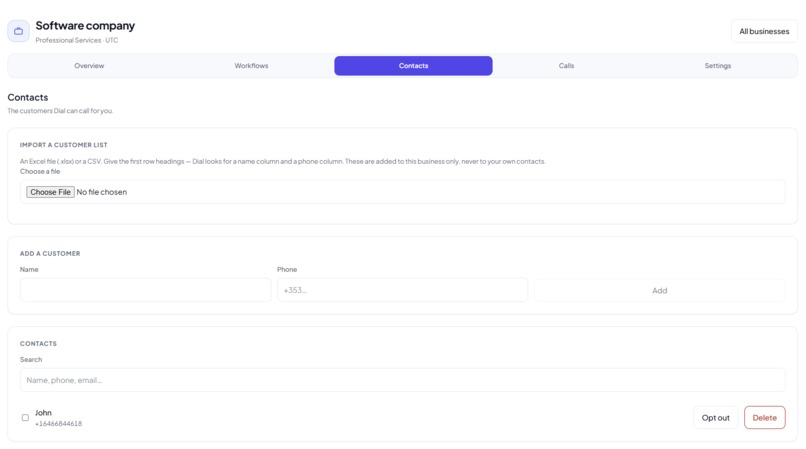
Task: Select the Contacts tab
Action: tap(413, 66)
